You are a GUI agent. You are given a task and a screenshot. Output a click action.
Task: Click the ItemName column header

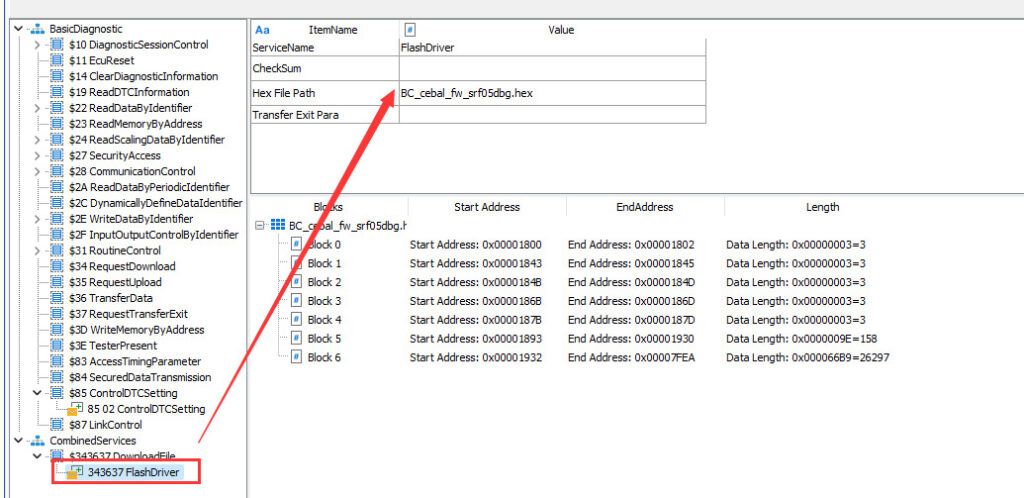333,30
